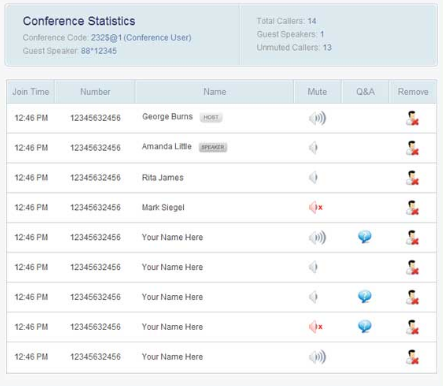443x386 pixels.
Task: Click the phone number in Rita James' row
Action: tap(95, 178)
